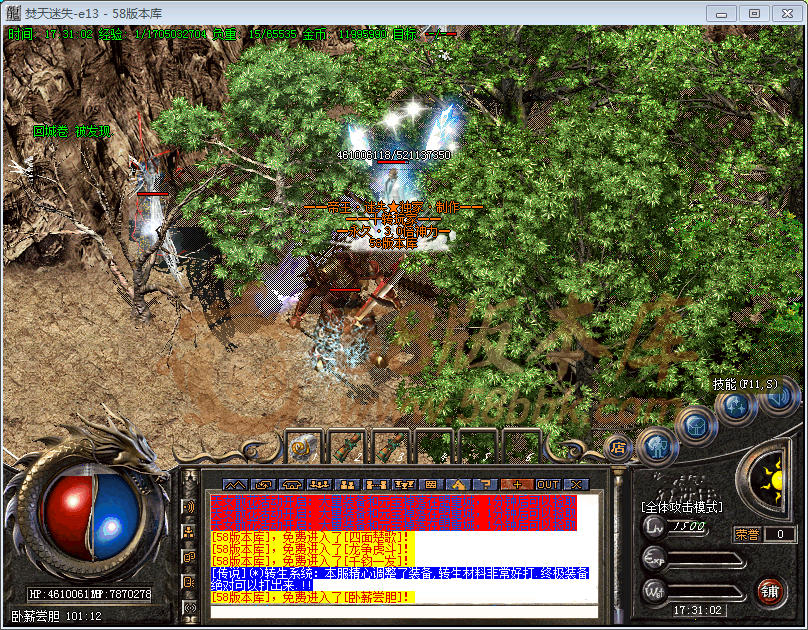Open the question mark help icon

485,485
